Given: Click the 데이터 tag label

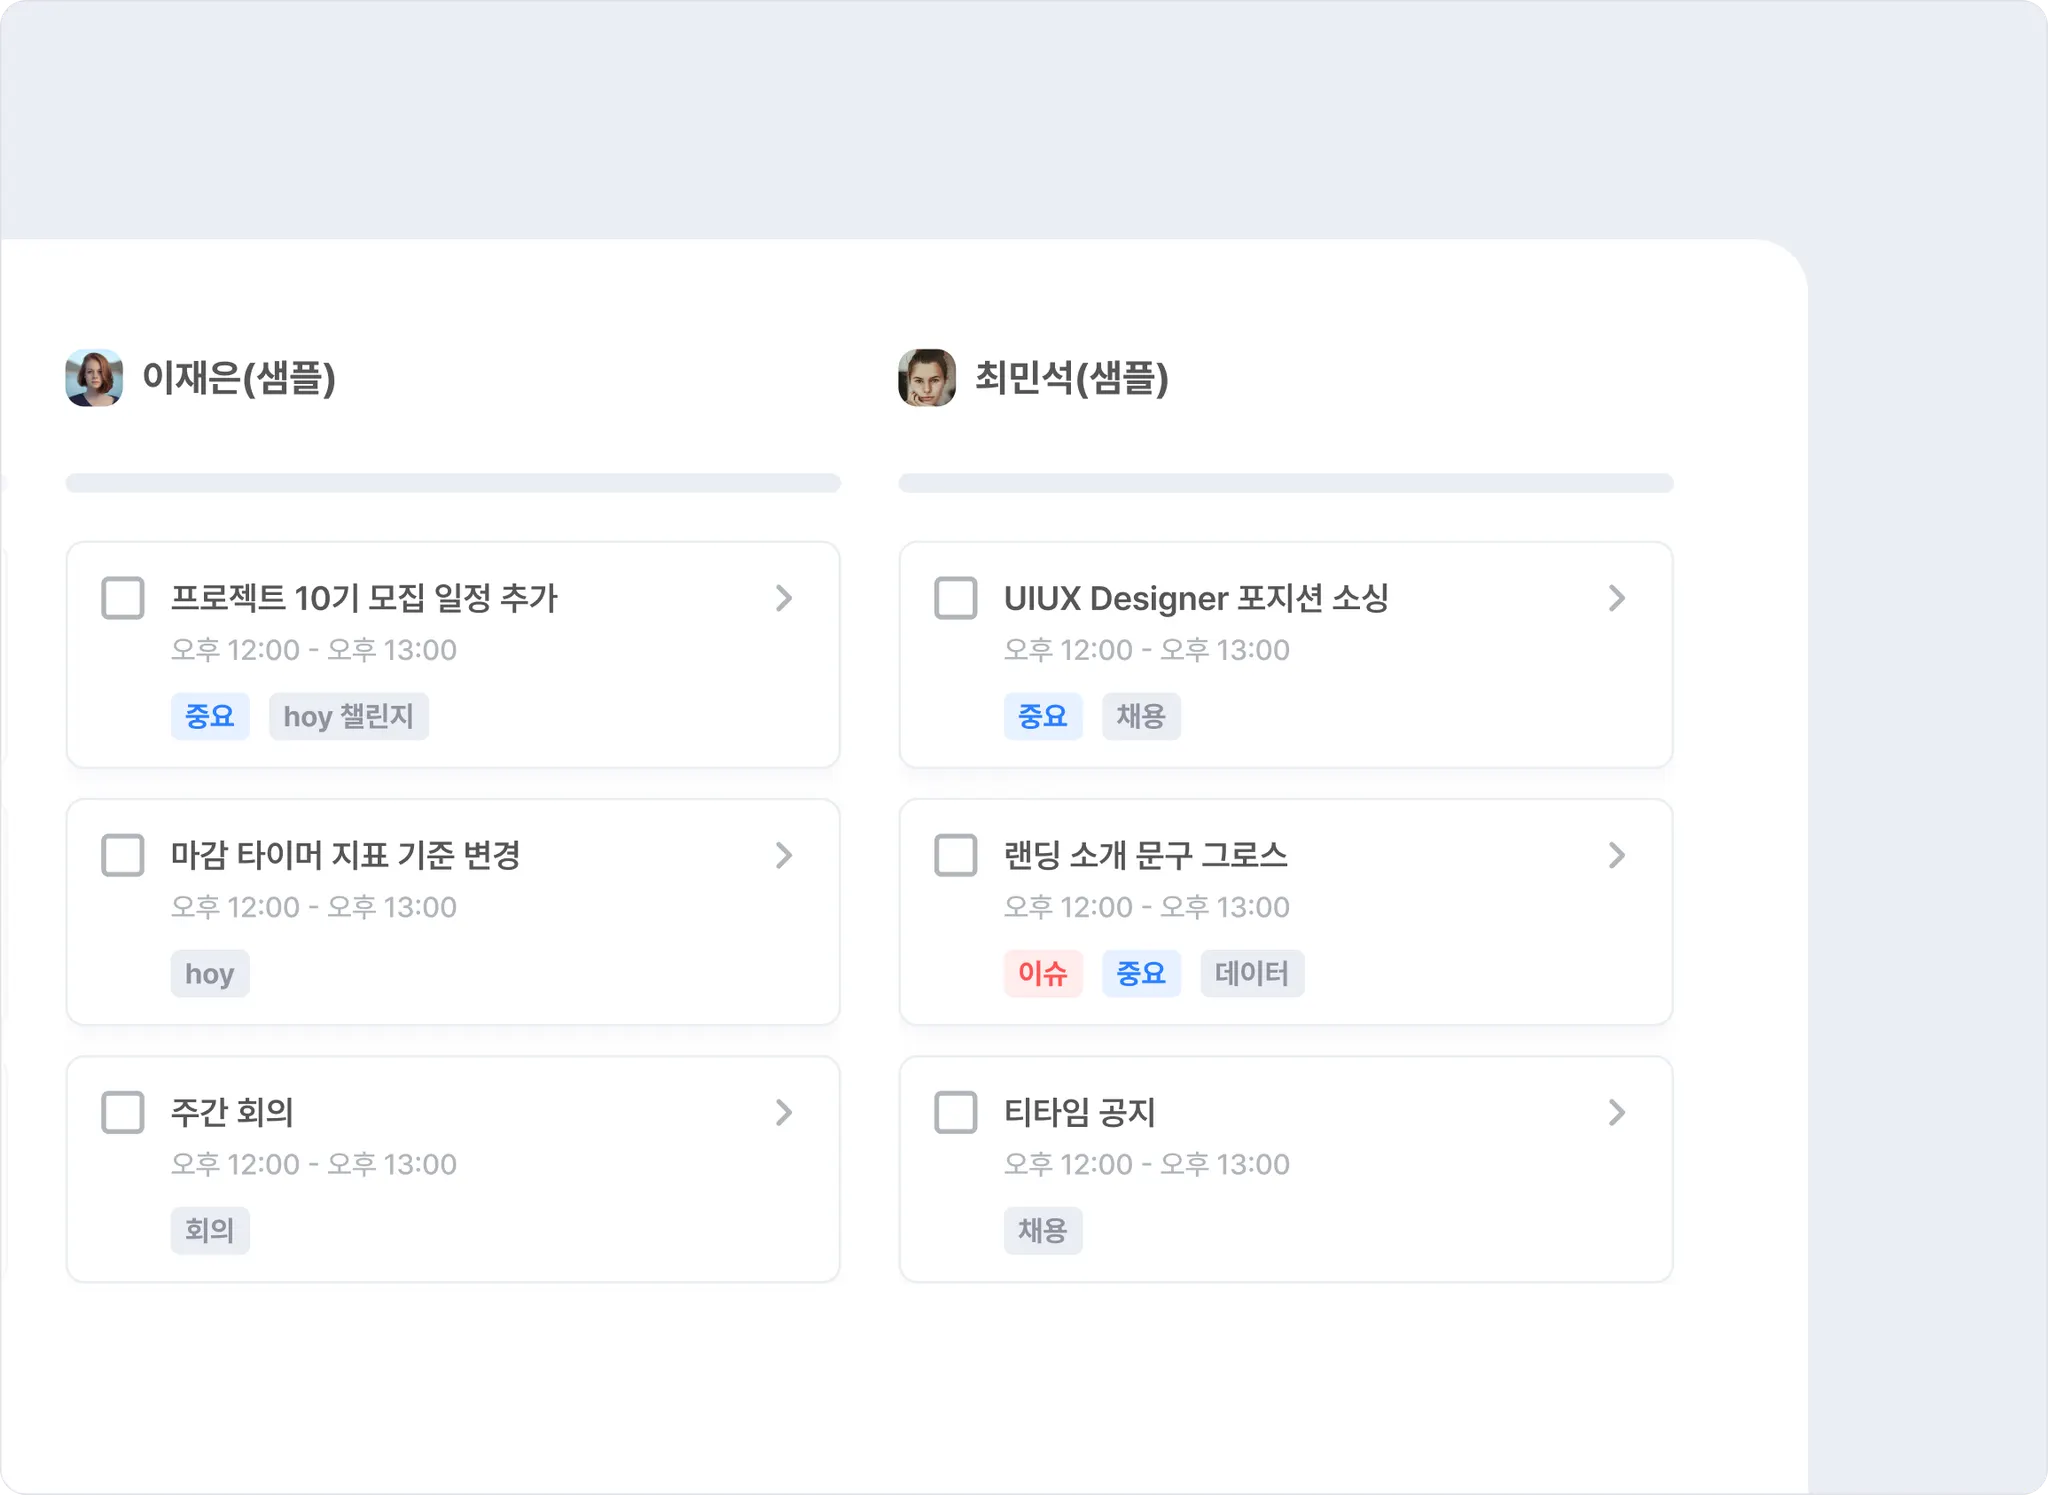Looking at the screenshot, I should 1252,973.
